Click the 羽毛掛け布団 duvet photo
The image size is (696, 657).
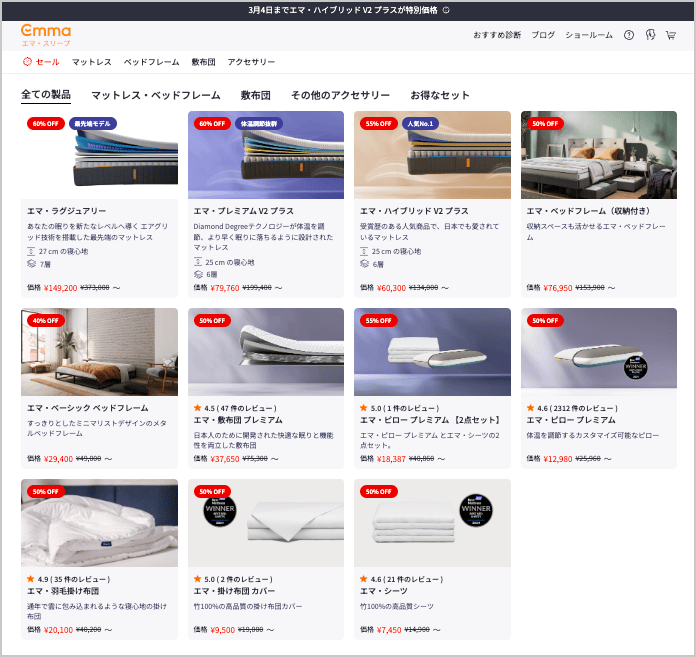(x=99, y=523)
